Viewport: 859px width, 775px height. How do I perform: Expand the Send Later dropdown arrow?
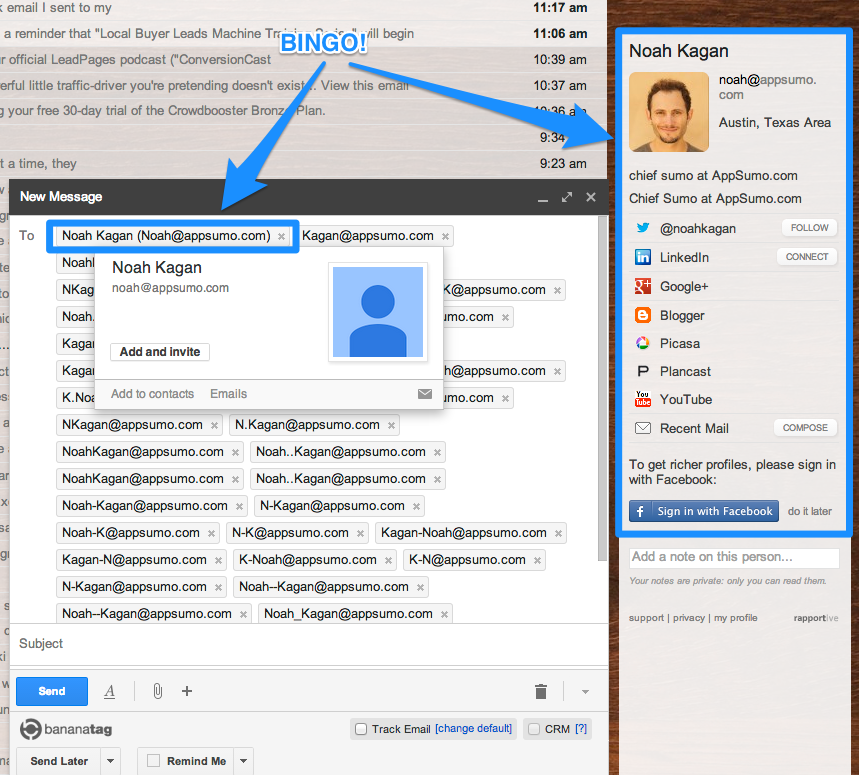pyautogui.click(x=110, y=761)
